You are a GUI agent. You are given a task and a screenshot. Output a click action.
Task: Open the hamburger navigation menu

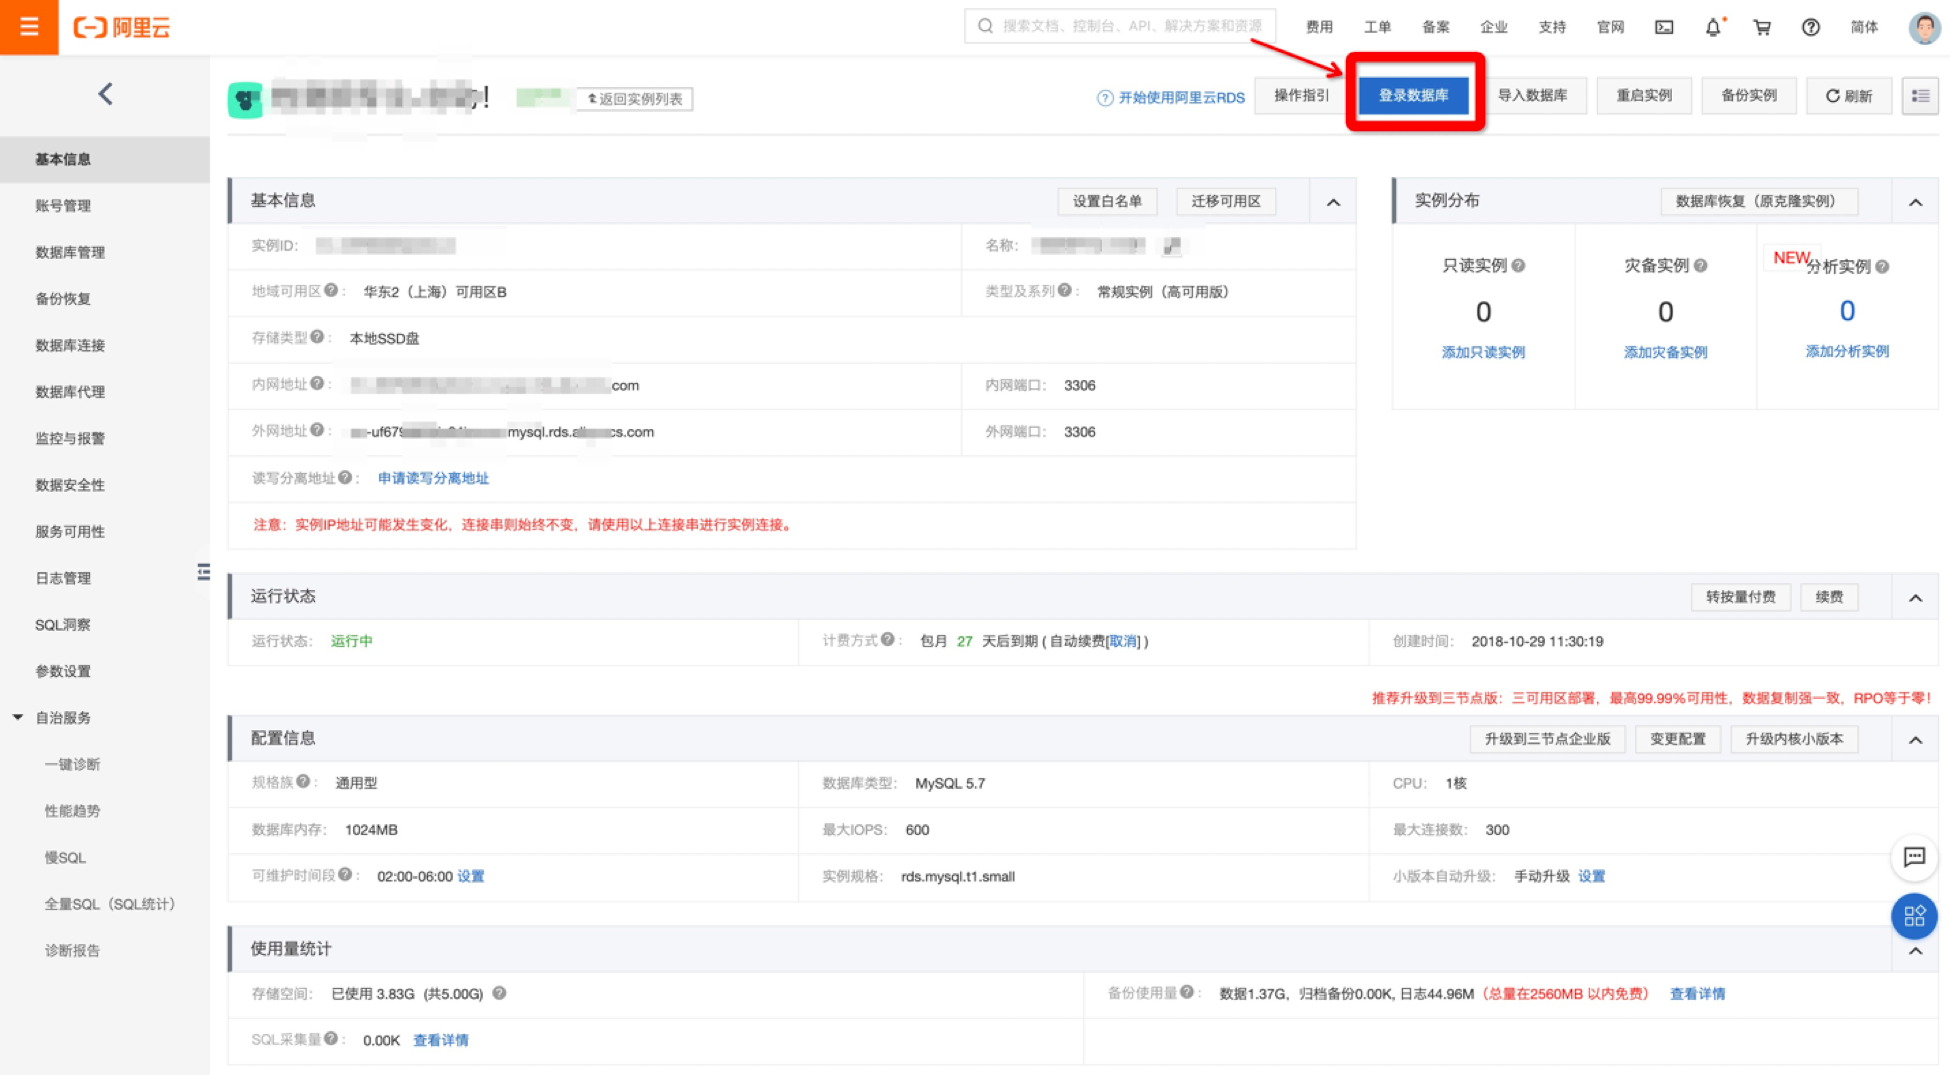(29, 27)
